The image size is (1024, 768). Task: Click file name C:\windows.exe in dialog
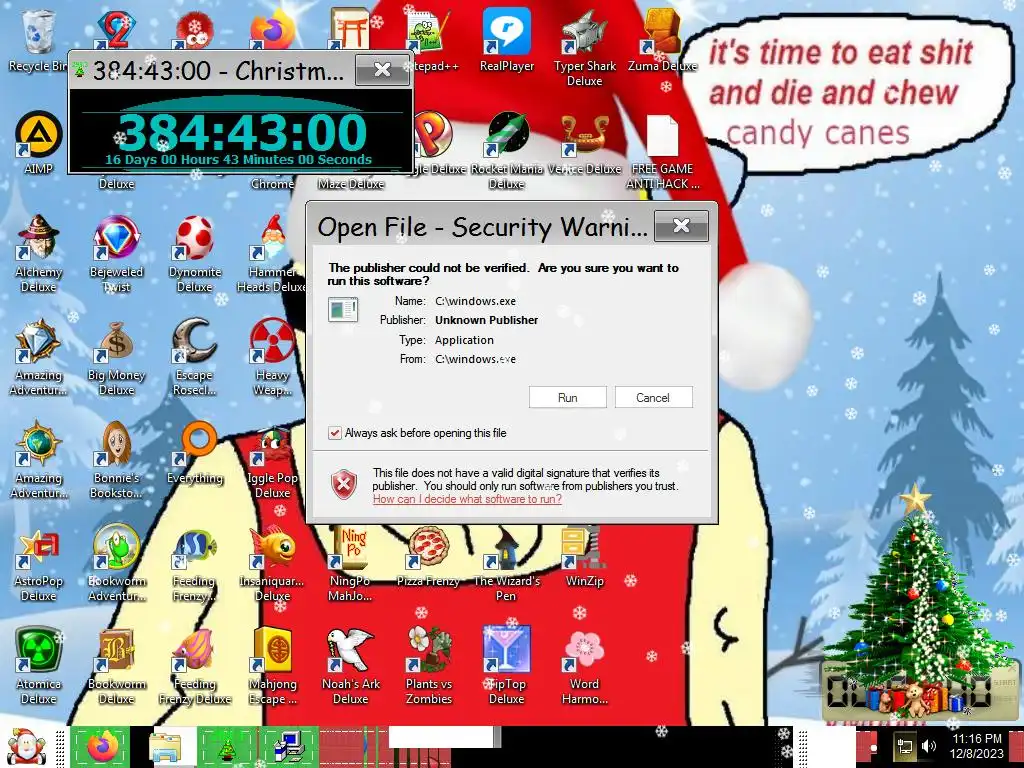tap(475, 301)
